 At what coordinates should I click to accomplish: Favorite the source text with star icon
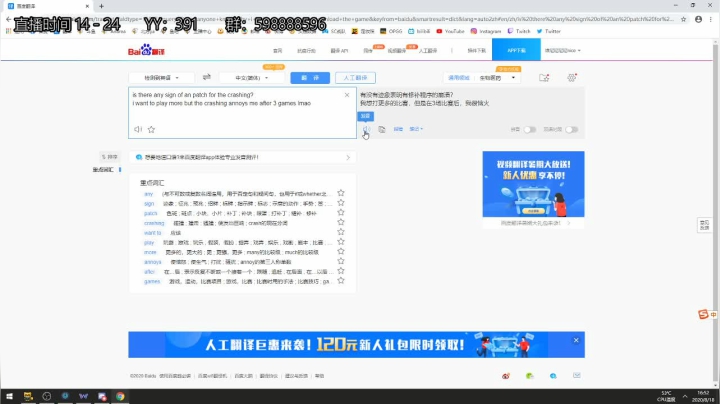tap(151, 129)
